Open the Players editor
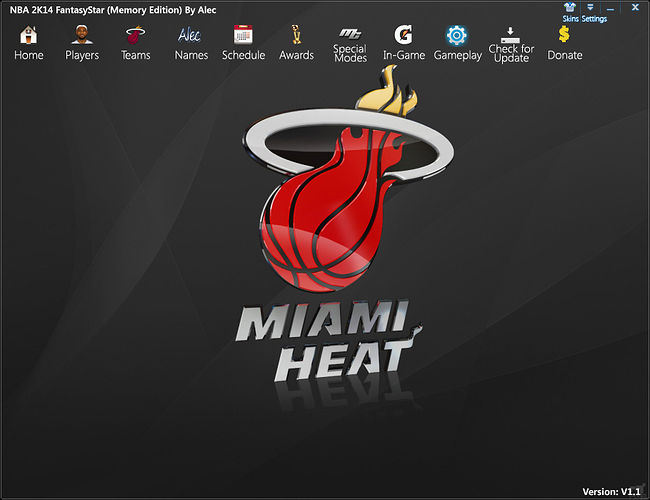Screen dimensions: 650x500 pyautogui.click(x=82, y=36)
